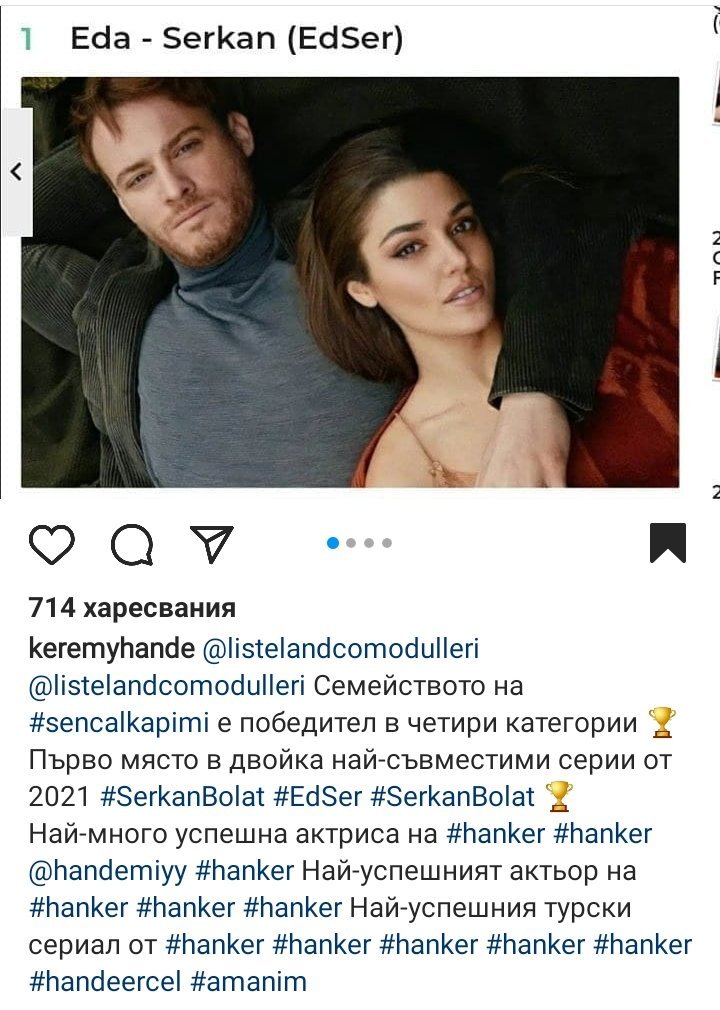The width and height of the screenshot is (720, 1010).
Task: Open comments with the speech bubble icon
Action: tap(132, 545)
